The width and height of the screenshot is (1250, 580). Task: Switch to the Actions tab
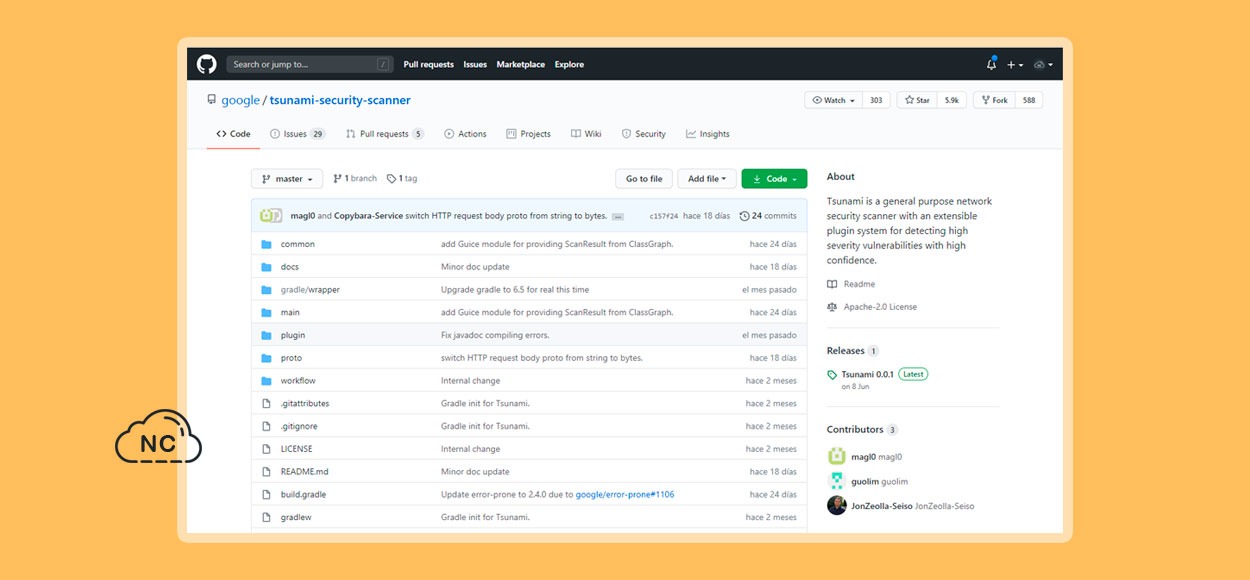tap(465, 134)
